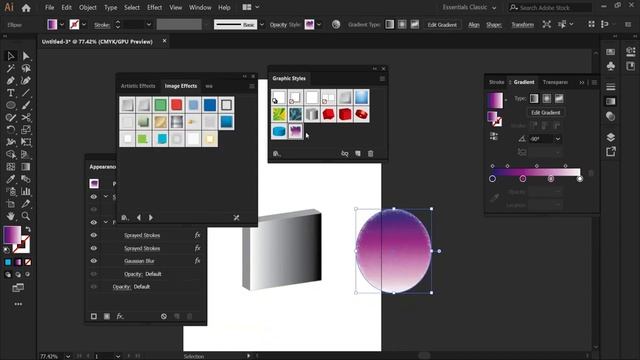Toggle visibility of fill Opacity Default row
The height and width of the screenshot is (360, 640).
pos(93,274)
